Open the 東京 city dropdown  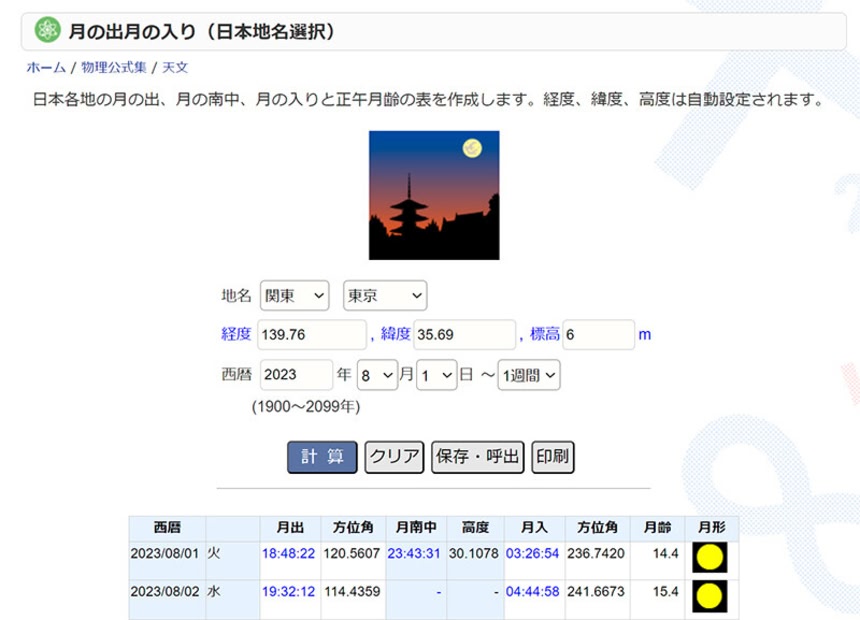coord(385,296)
